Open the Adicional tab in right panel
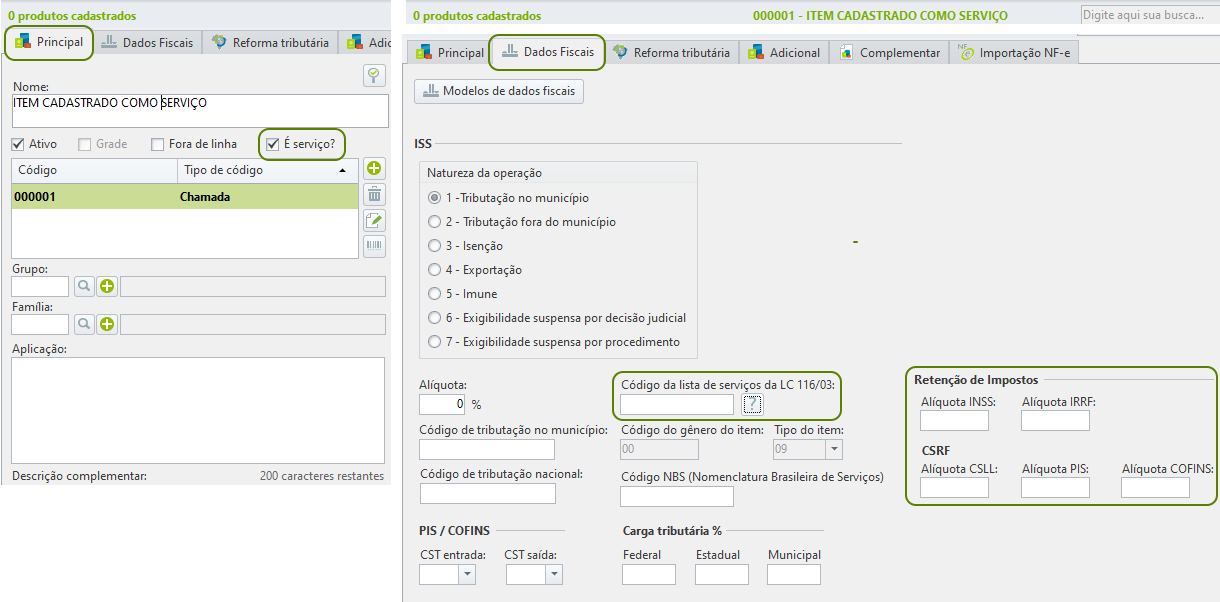Viewport: 1220px width, 602px height. pyautogui.click(x=784, y=53)
